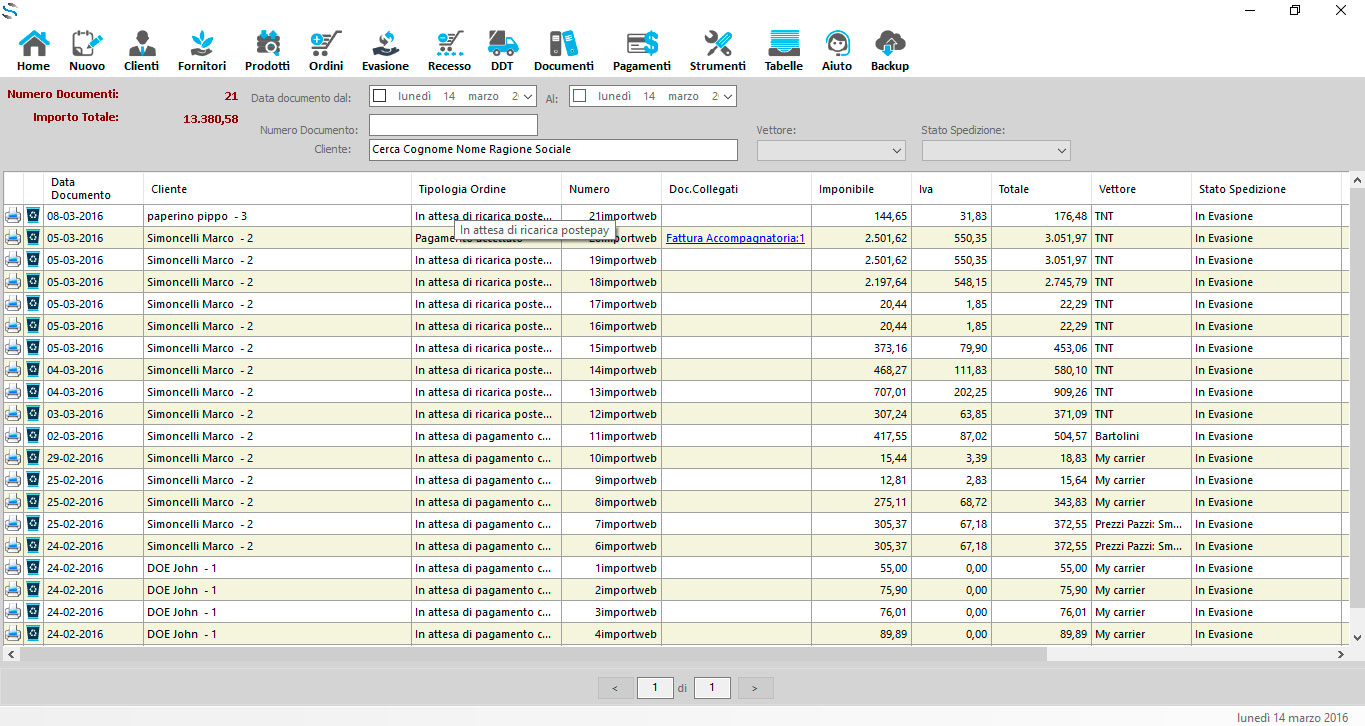Expand the Stato Spedizione dropdown

pos(1061,150)
